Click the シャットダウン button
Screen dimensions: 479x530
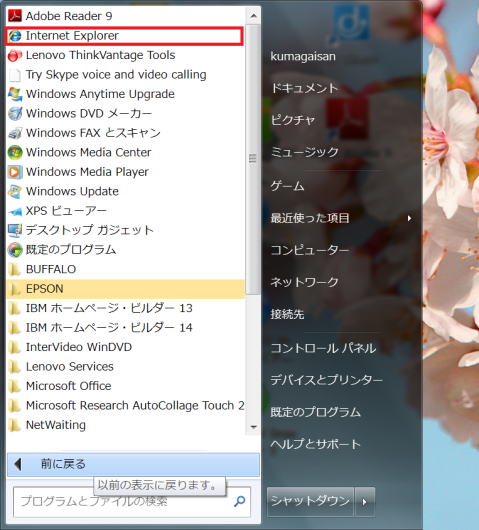(x=310, y=502)
